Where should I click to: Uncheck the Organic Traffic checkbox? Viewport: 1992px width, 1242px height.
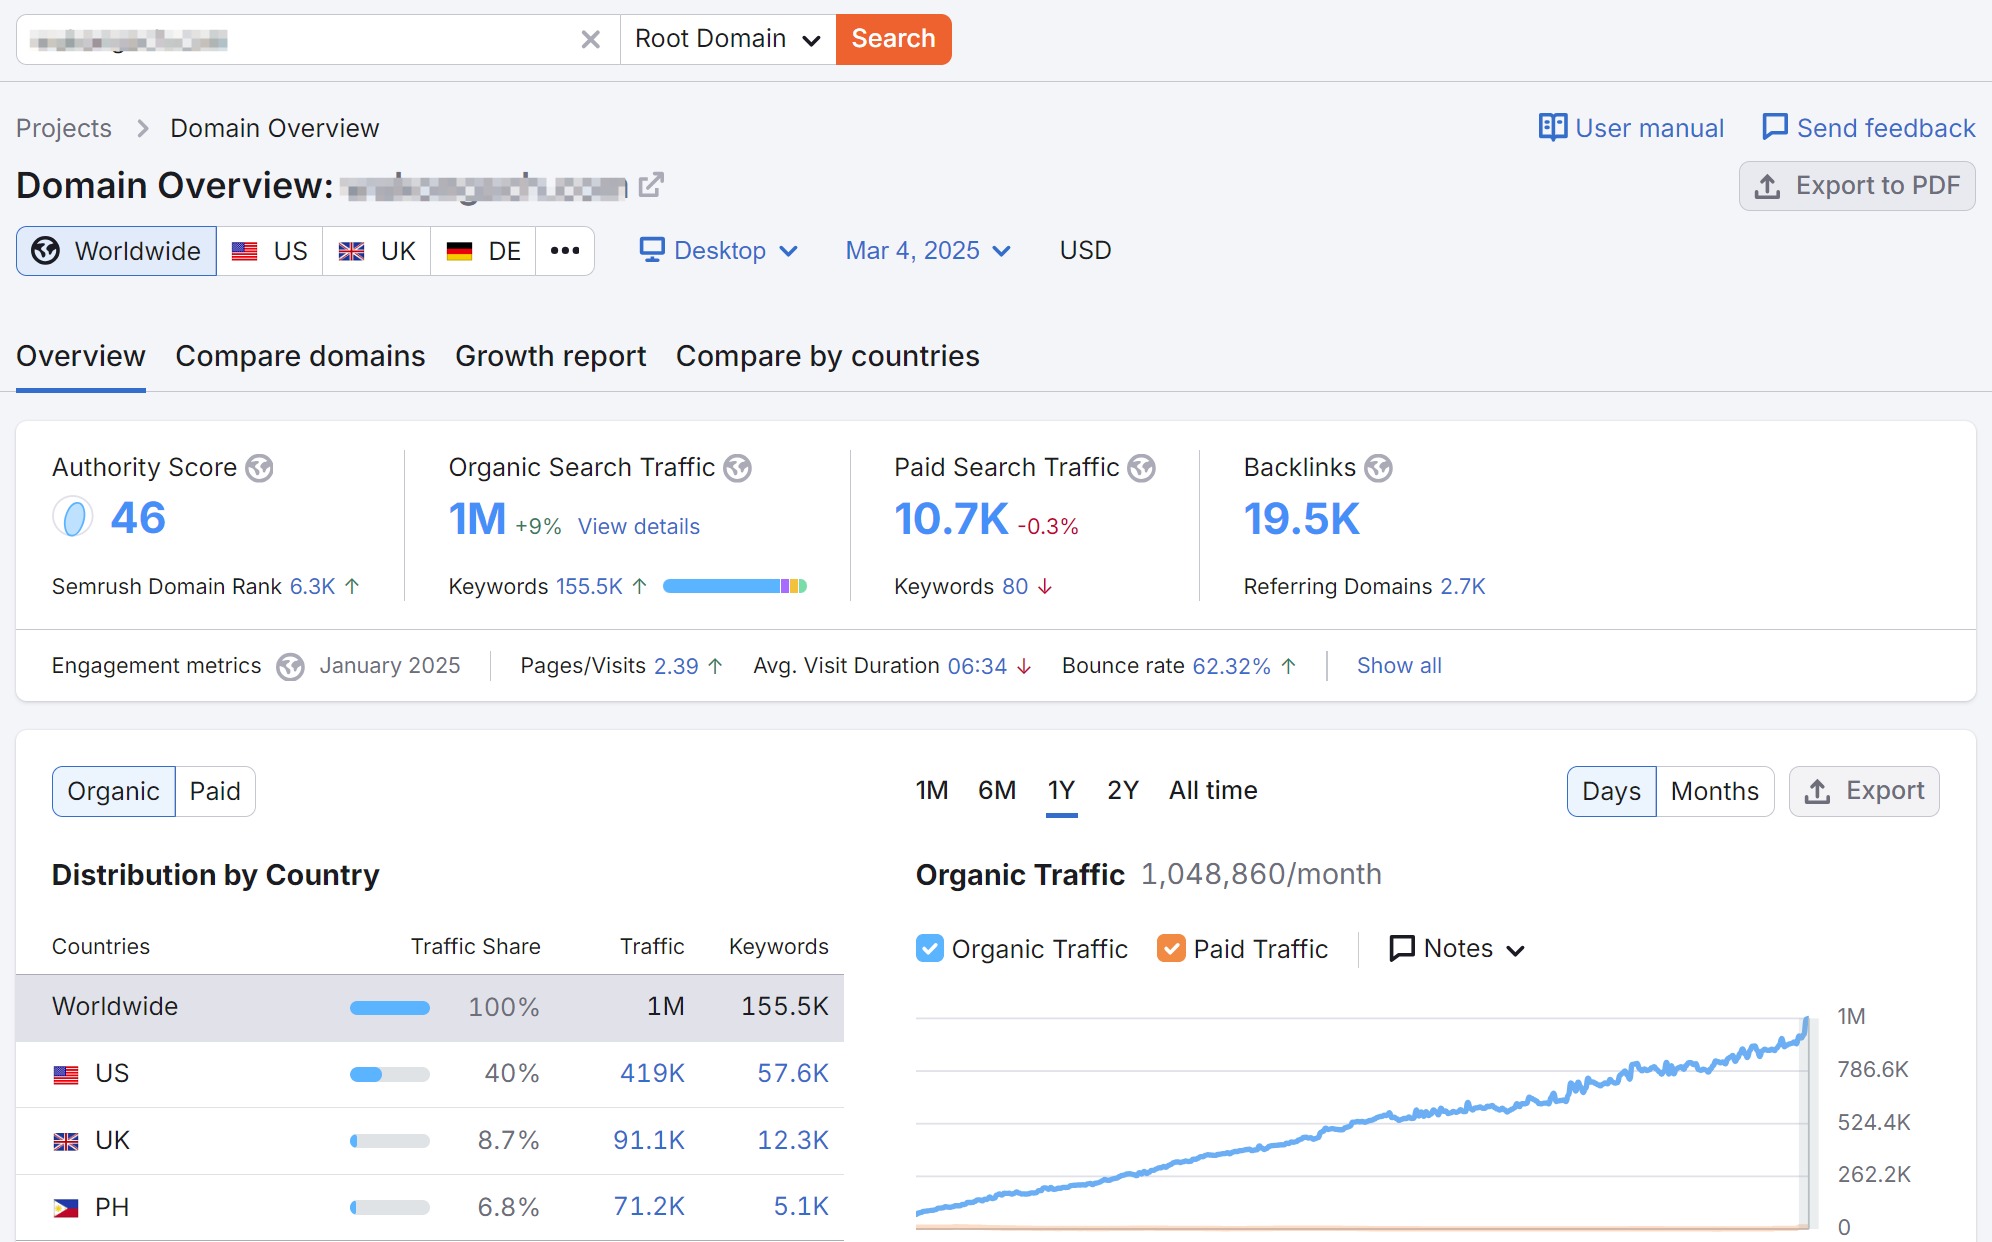pos(929,948)
